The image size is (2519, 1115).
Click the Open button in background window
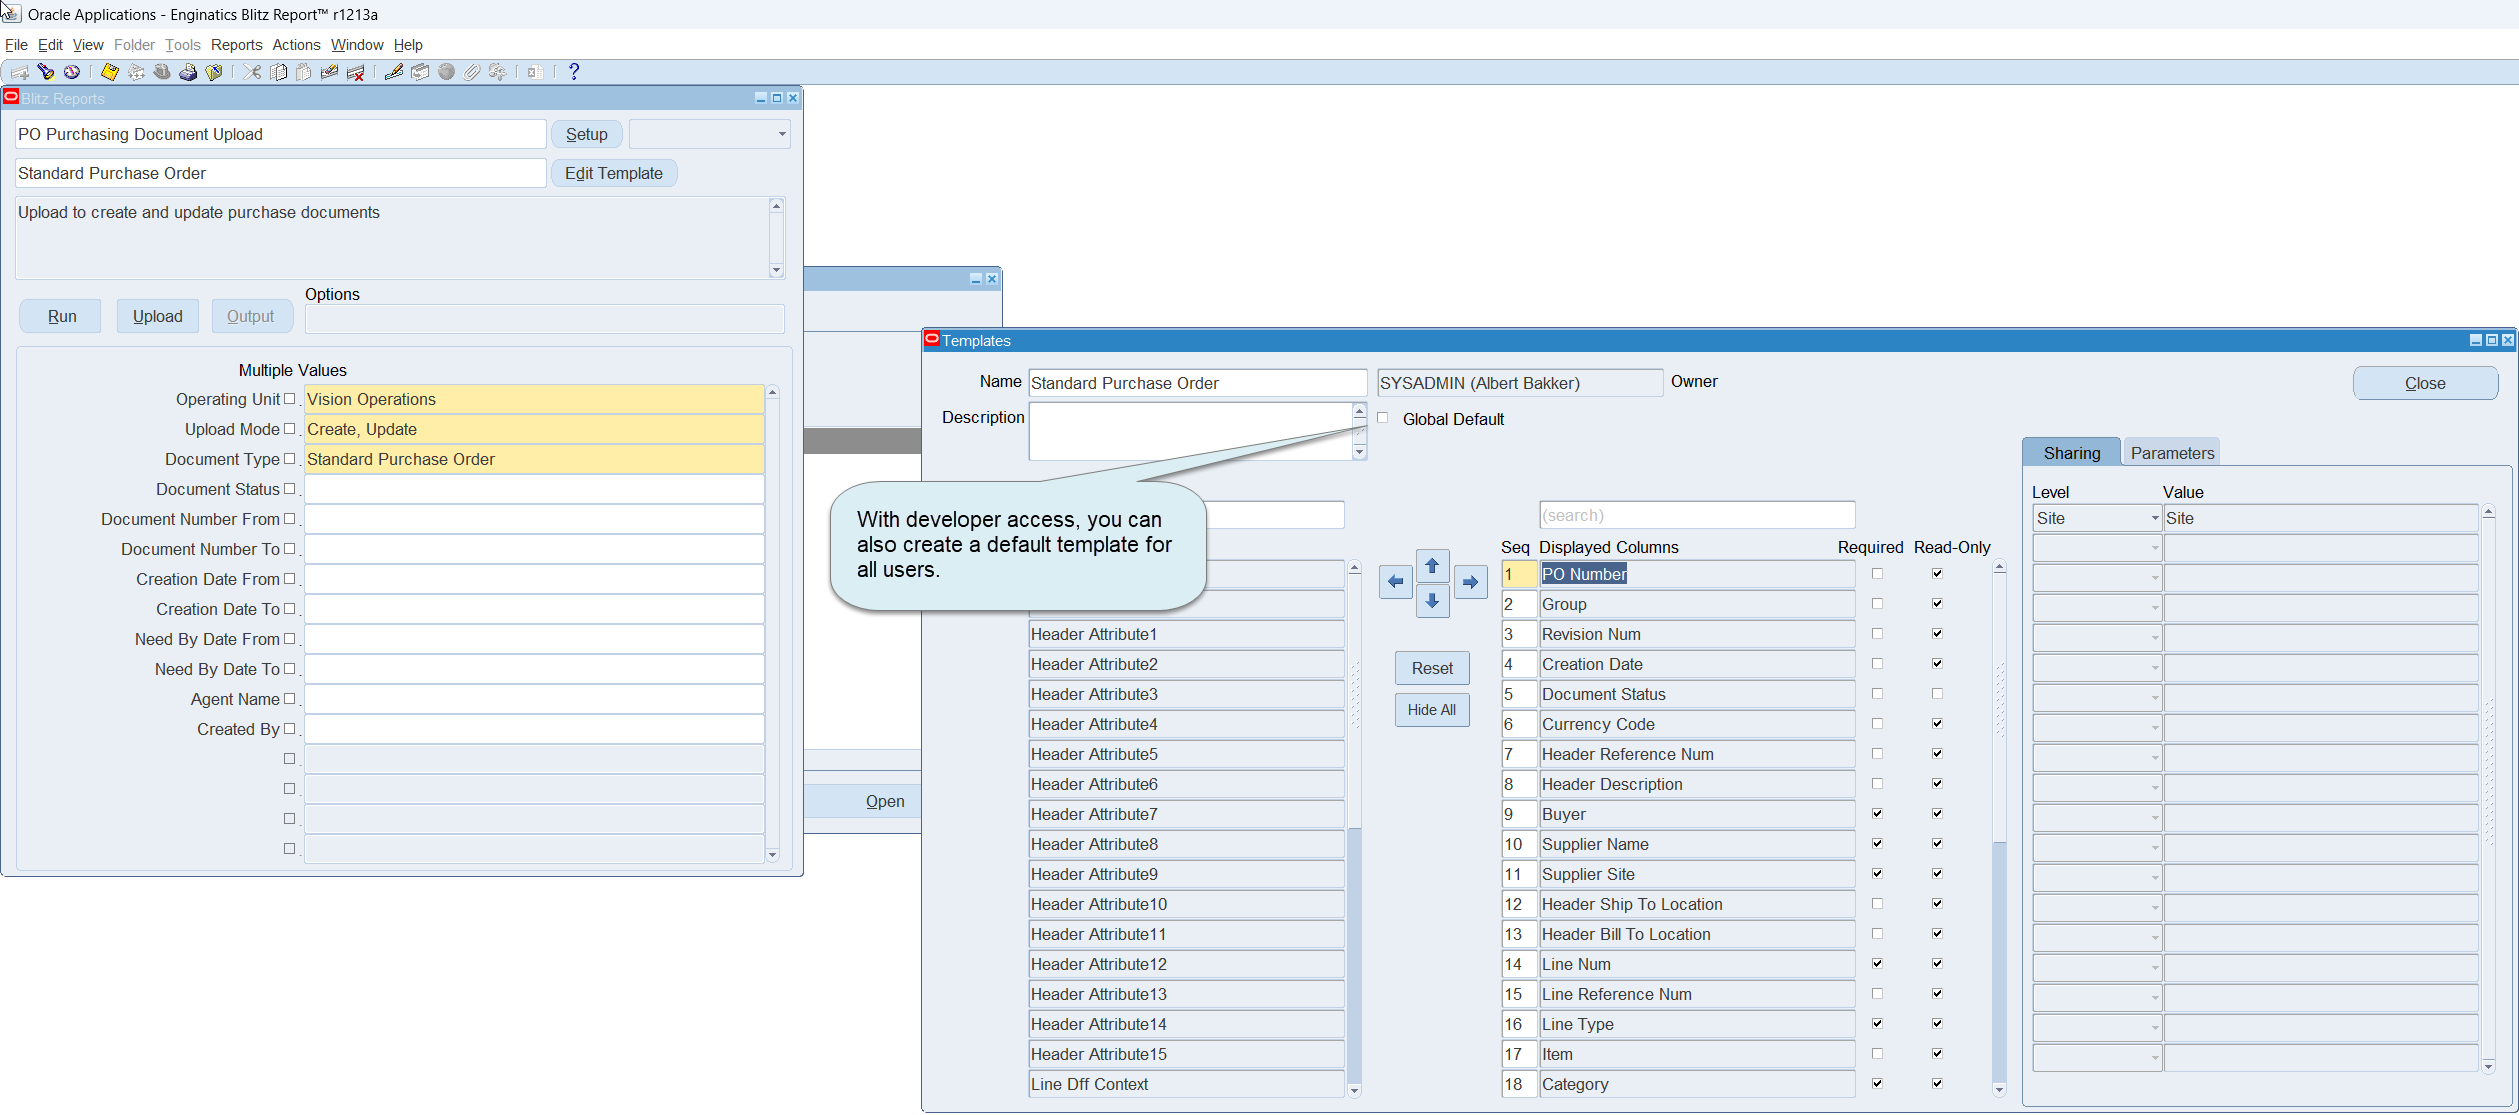tap(885, 801)
